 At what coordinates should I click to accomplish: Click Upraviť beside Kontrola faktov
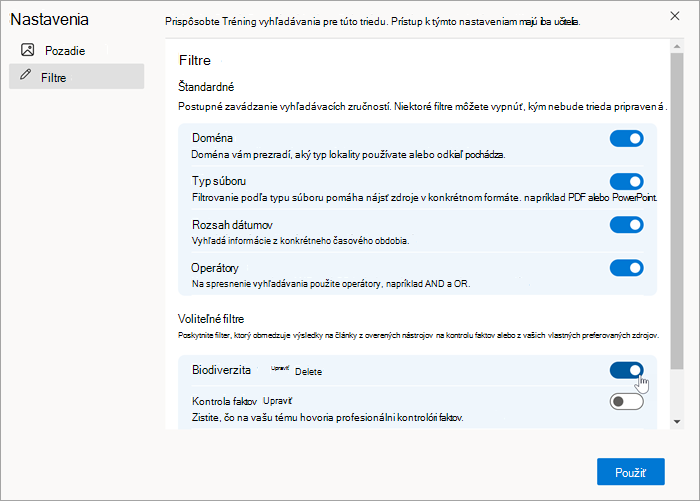tap(277, 401)
